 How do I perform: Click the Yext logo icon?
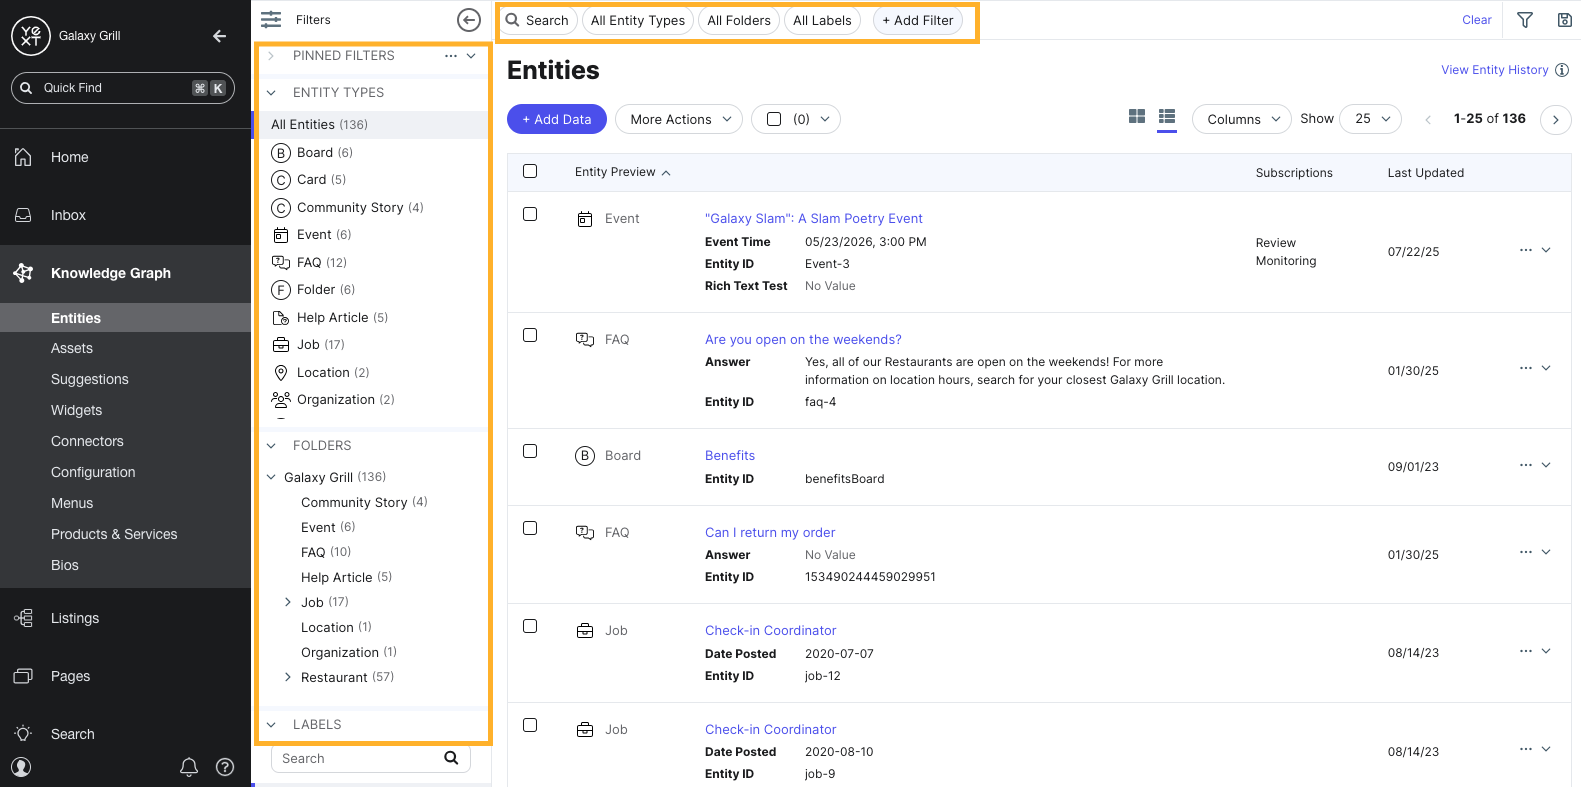30,36
